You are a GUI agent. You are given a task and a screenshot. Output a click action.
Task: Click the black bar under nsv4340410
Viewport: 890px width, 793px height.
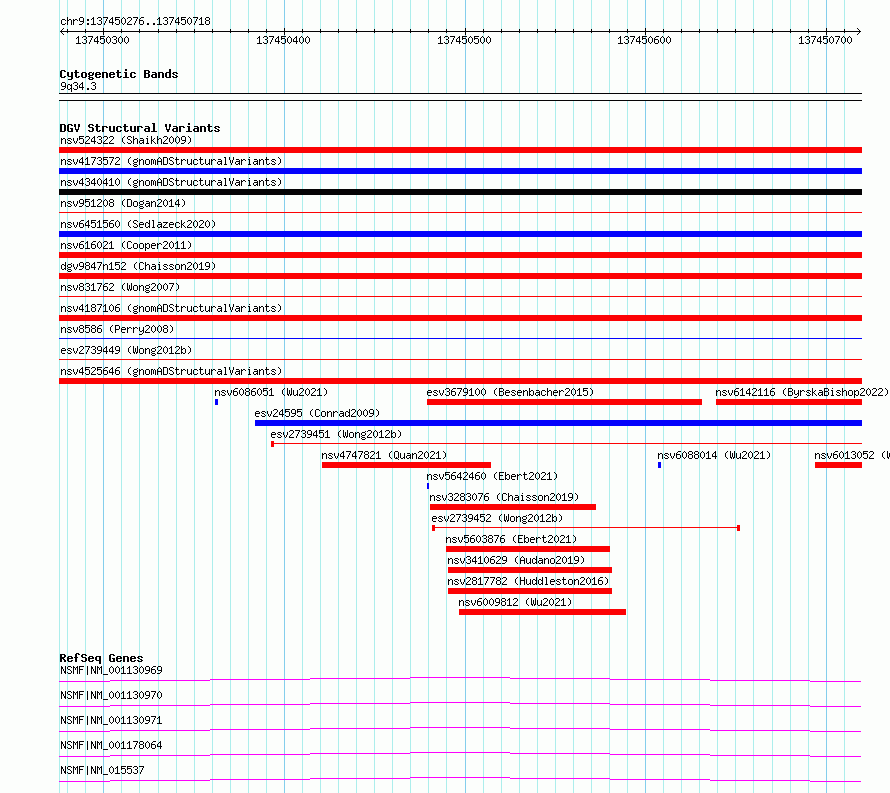pos(460,192)
